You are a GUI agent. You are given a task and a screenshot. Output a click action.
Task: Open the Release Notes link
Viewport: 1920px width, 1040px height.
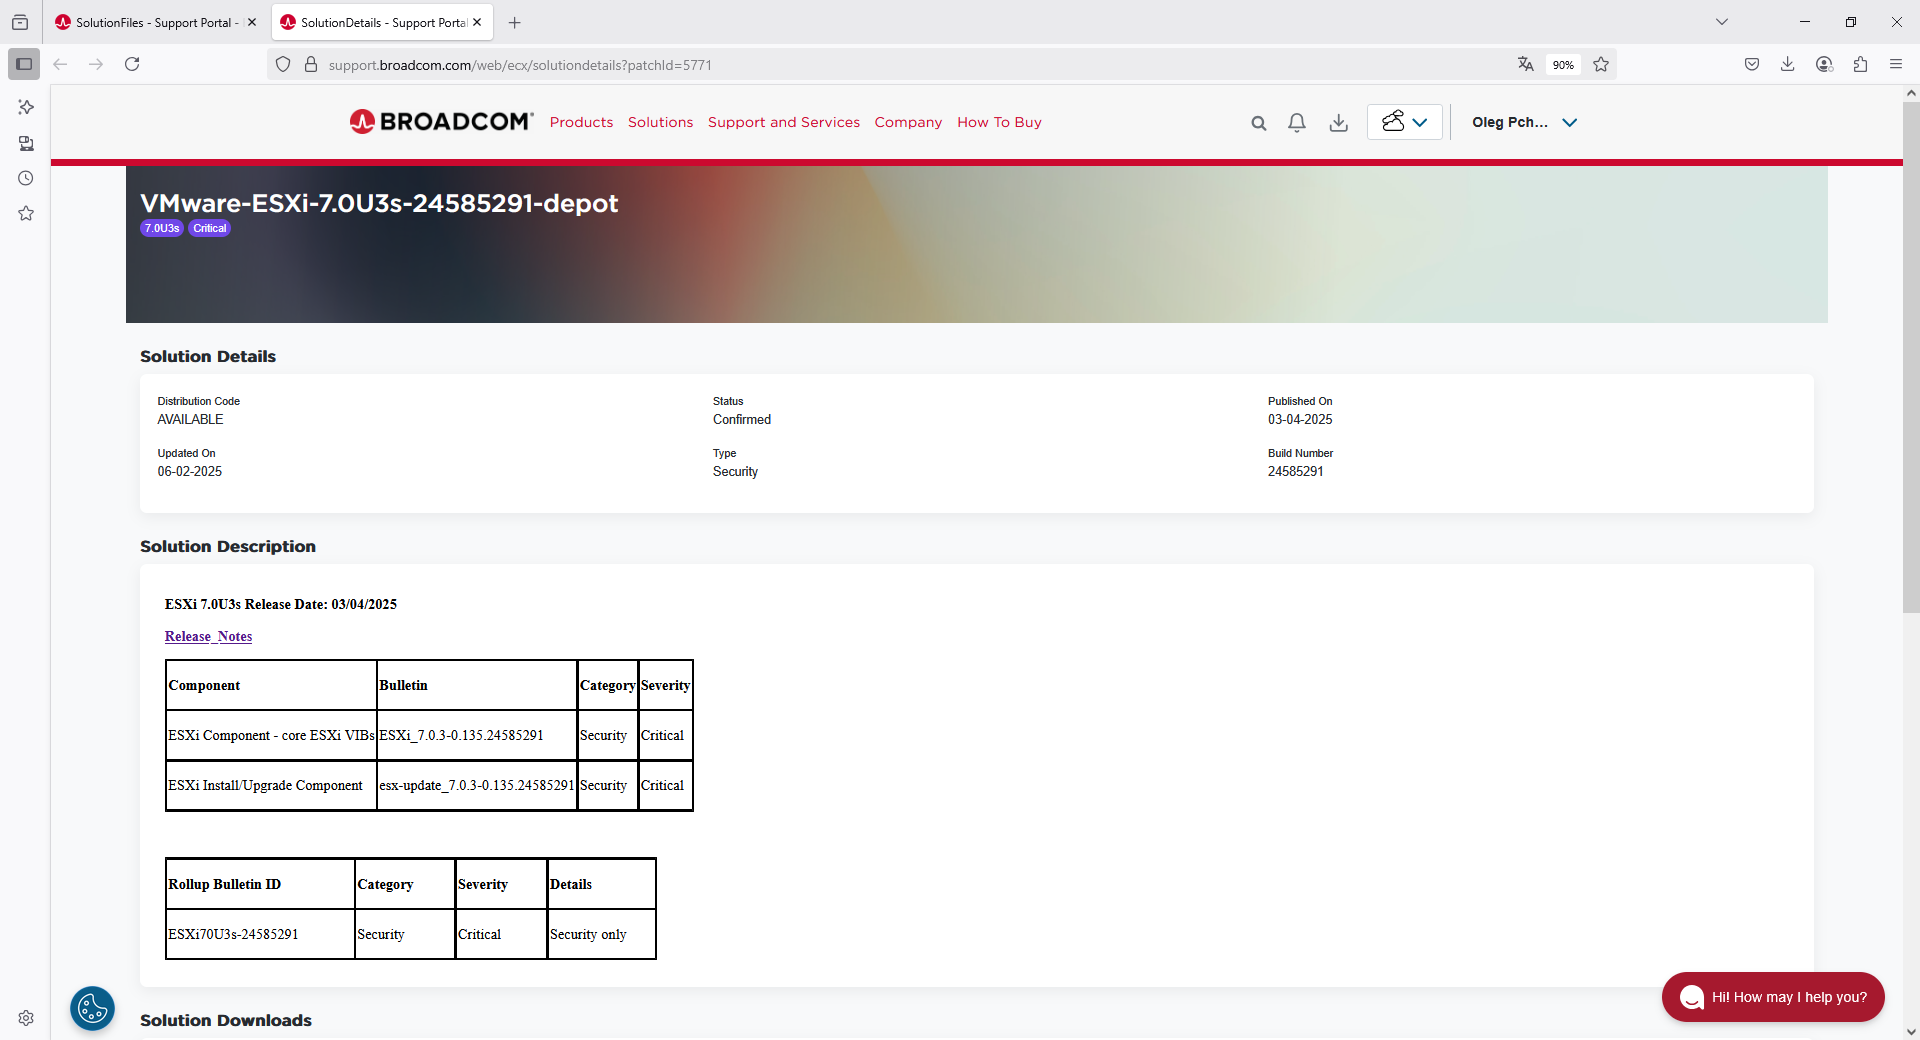[208, 636]
